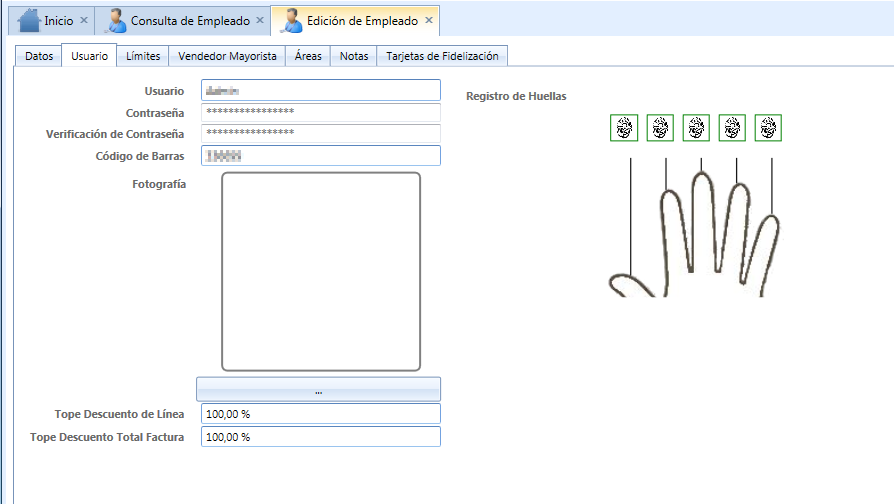Click the Tope Descuento de Línea field

coord(320,414)
